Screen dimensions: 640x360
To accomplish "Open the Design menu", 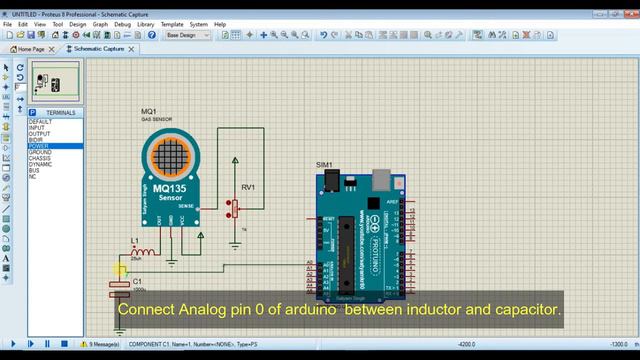I will click(78, 24).
